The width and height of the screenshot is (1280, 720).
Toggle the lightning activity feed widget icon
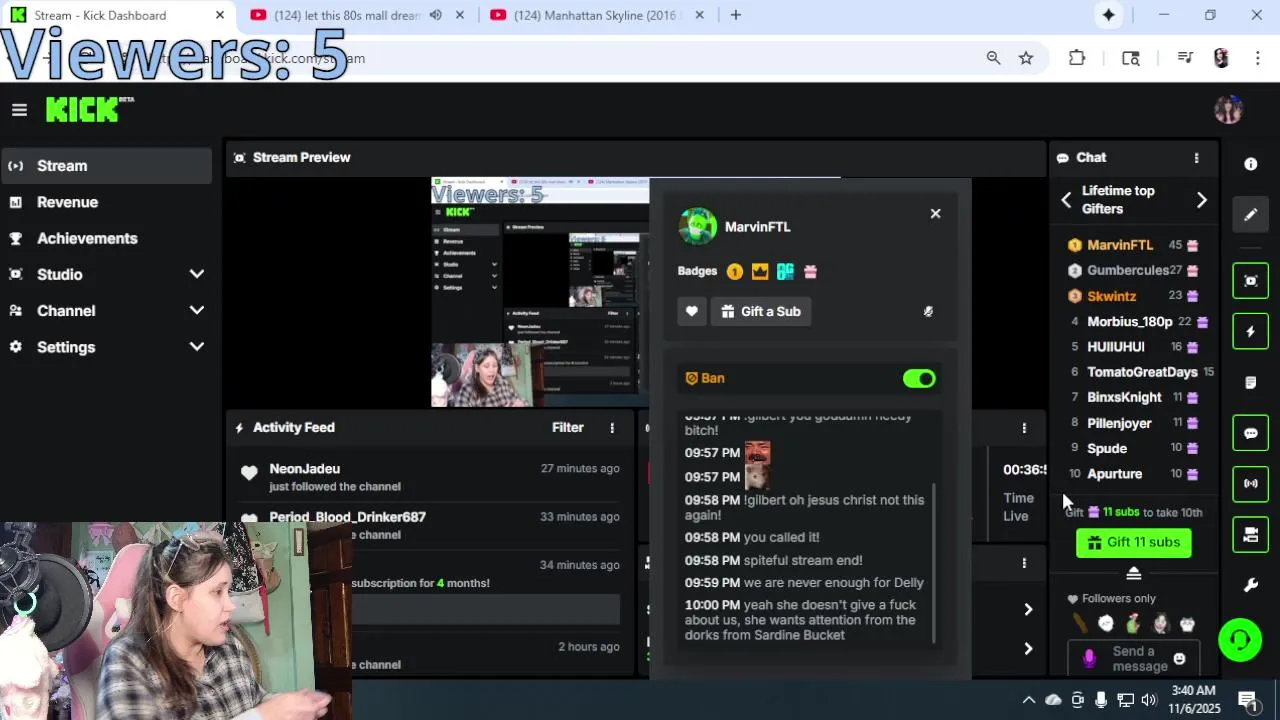pyautogui.click(x=1250, y=332)
